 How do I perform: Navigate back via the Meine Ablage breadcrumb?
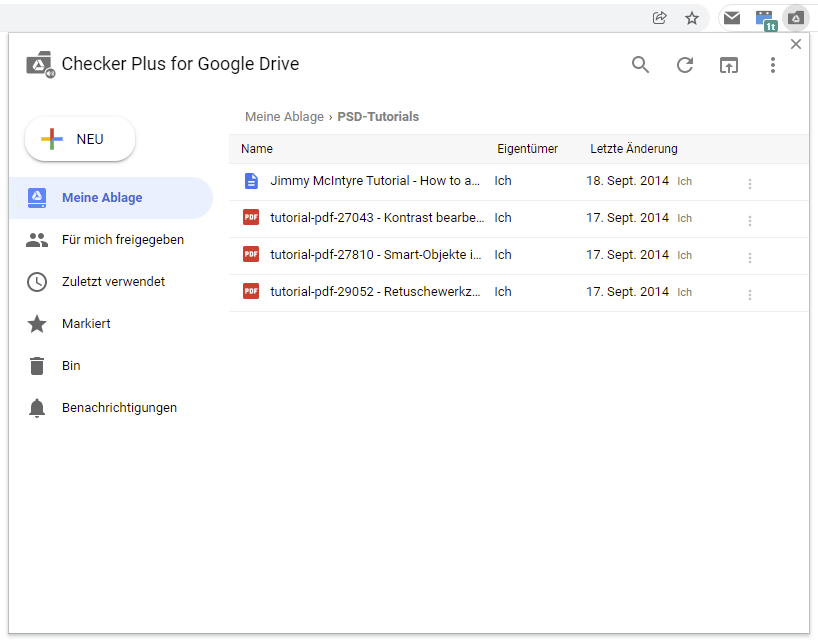click(x=284, y=116)
